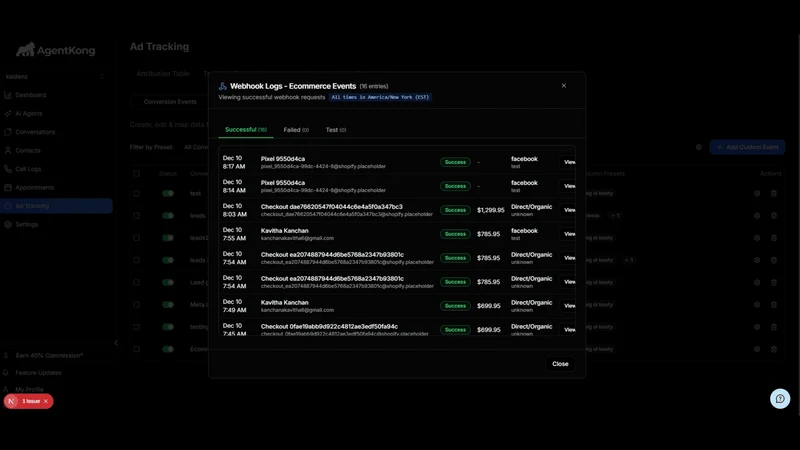Open the 1 Issue error badge

coord(28,401)
